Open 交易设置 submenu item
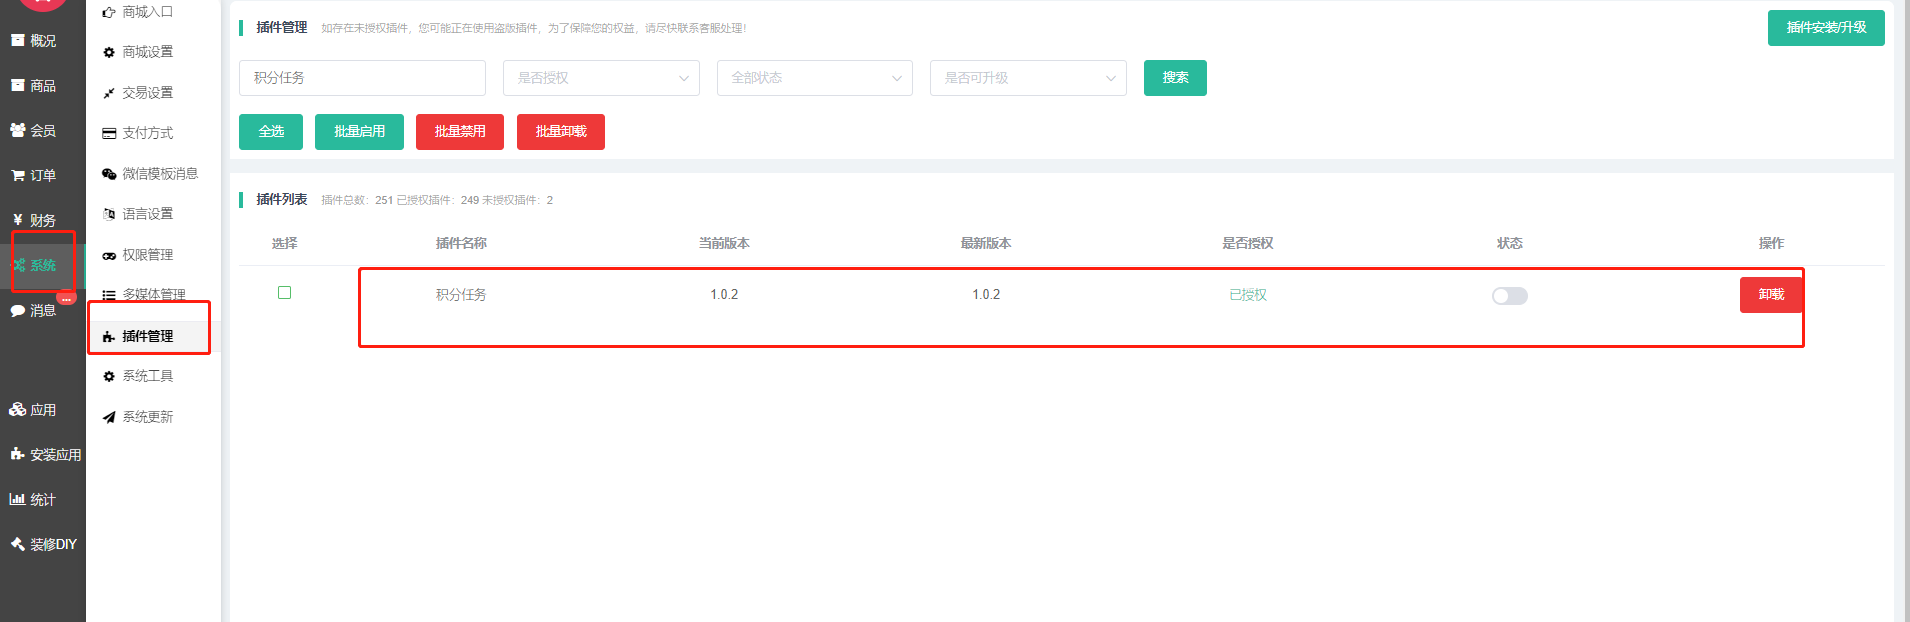Image resolution: width=1910 pixels, height=622 pixels. pos(147,93)
